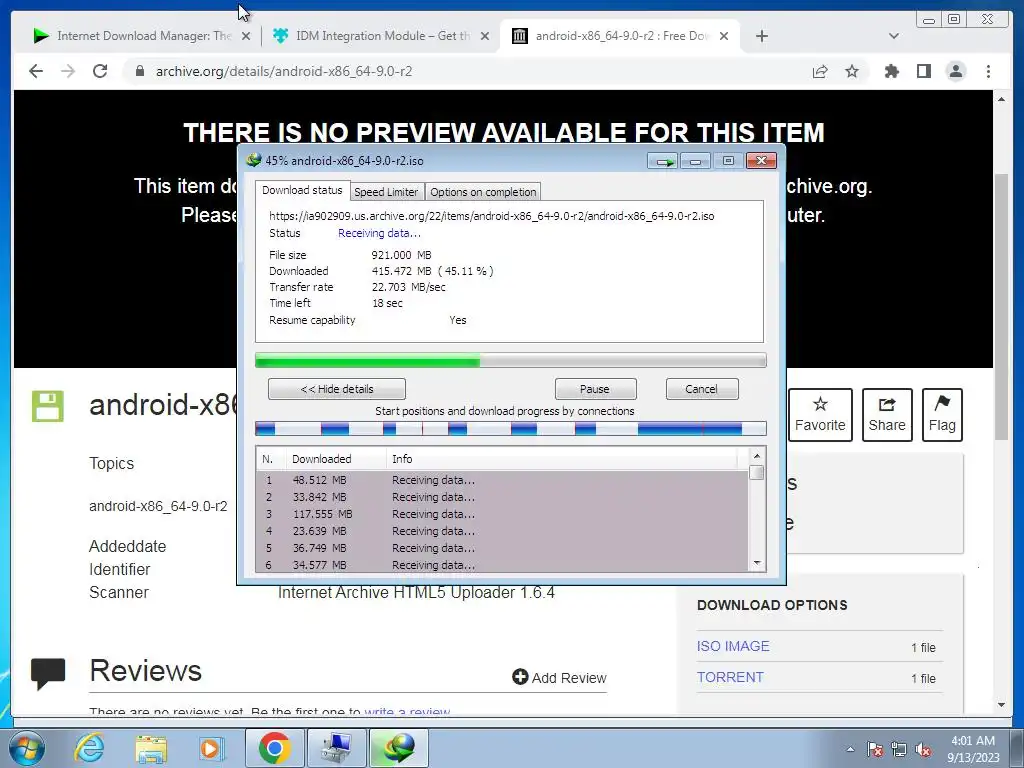This screenshot has width=1024, height=768.
Task: Click Downloaded column header
Action: 336,459
